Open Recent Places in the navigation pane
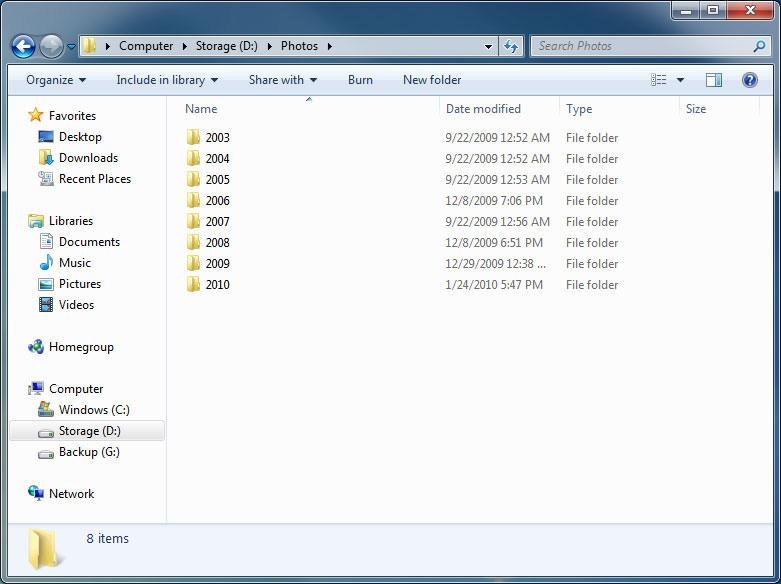 [x=95, y=178]
